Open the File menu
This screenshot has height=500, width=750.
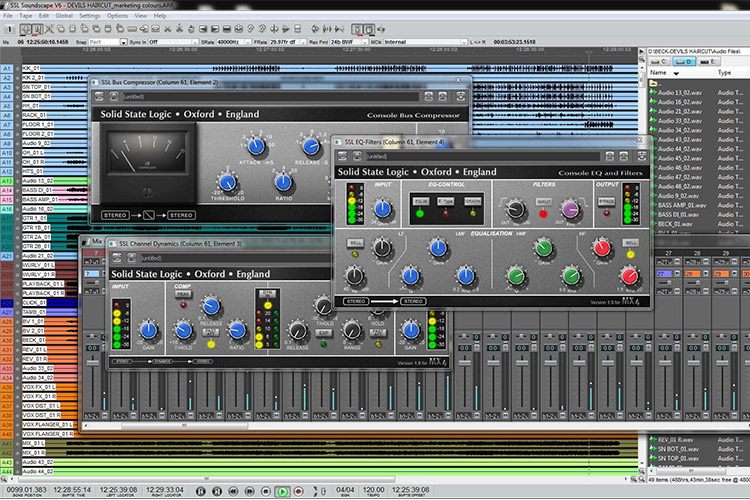8,16
